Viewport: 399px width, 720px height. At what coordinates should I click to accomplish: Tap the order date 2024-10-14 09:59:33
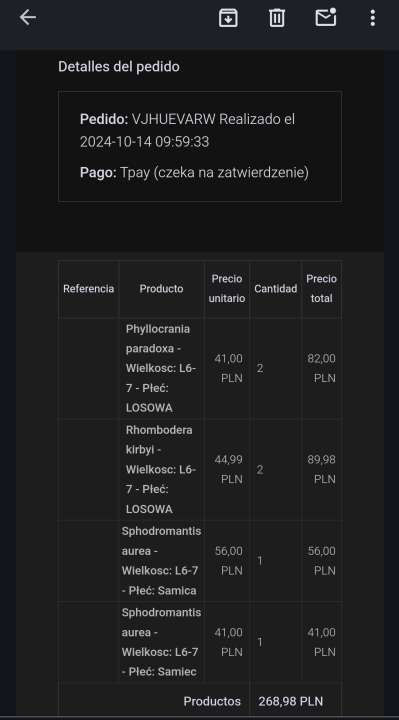pyautogui.click(x=145, y=141)
